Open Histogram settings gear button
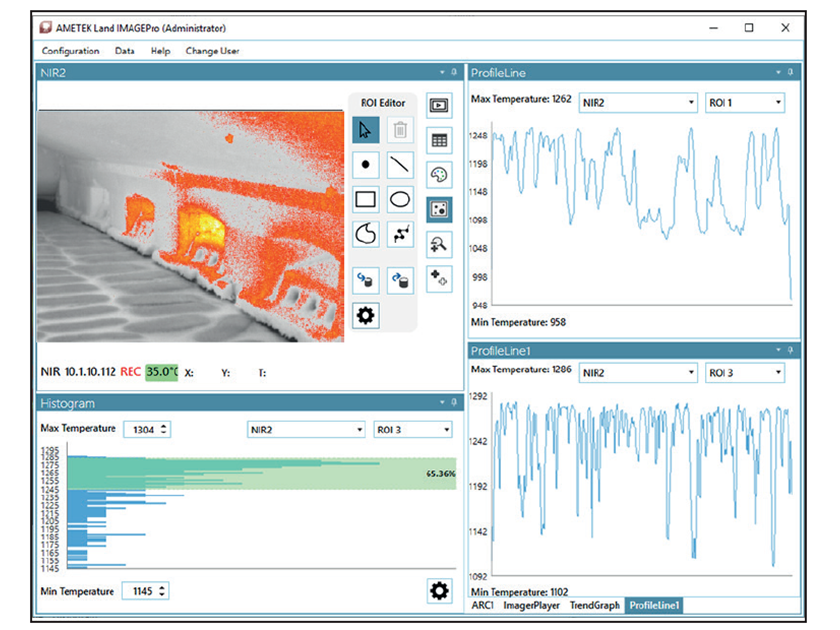Screen dimensions: 840x630 click(x=439, y=591)
